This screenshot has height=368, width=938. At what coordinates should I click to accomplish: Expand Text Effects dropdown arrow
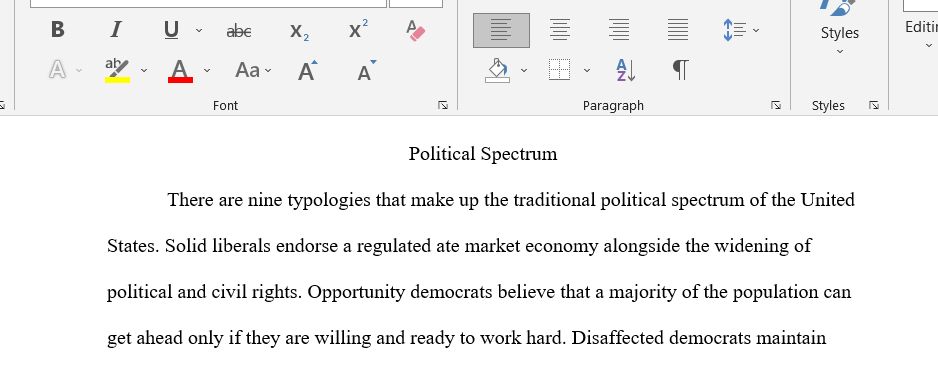79,71
